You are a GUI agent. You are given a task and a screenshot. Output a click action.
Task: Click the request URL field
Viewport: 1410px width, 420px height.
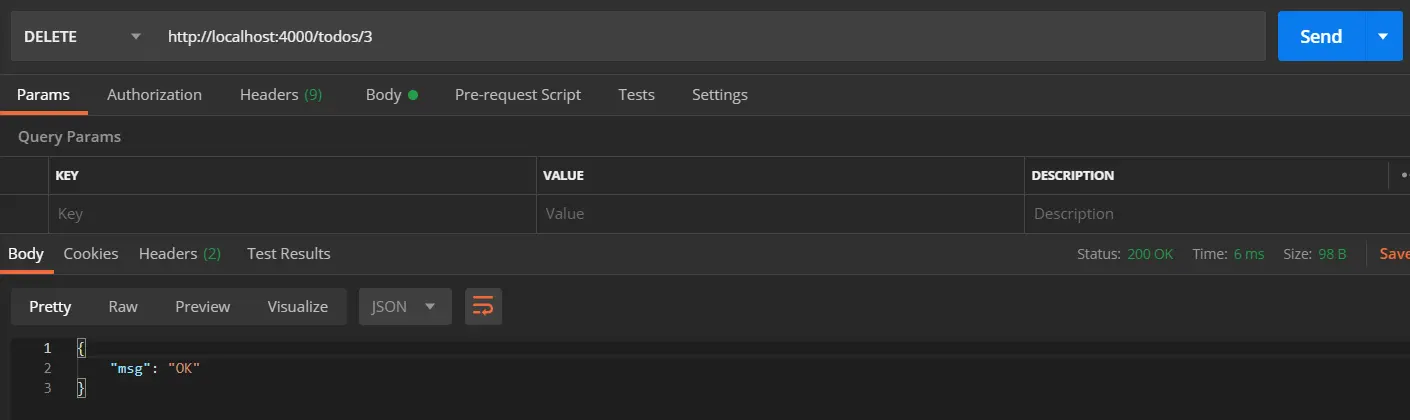coord(700,37)
